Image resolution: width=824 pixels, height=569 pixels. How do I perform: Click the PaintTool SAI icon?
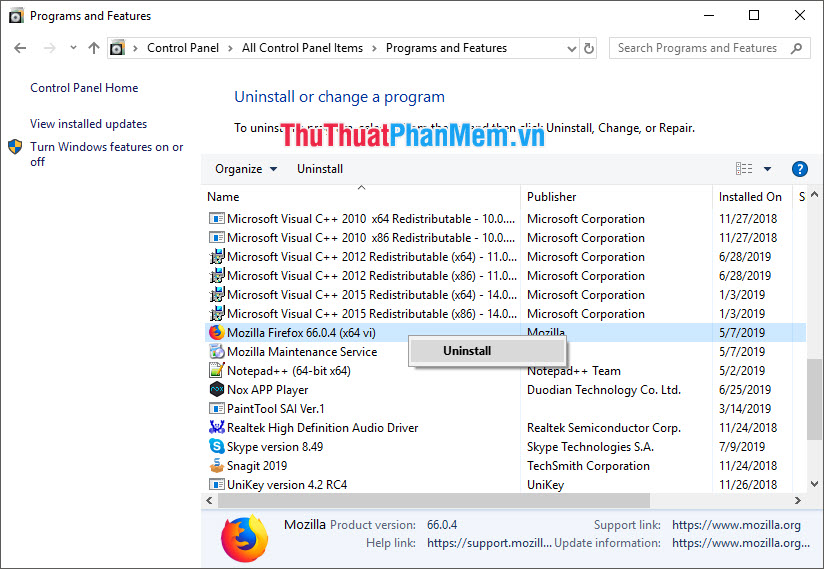(x=217, y=408)
